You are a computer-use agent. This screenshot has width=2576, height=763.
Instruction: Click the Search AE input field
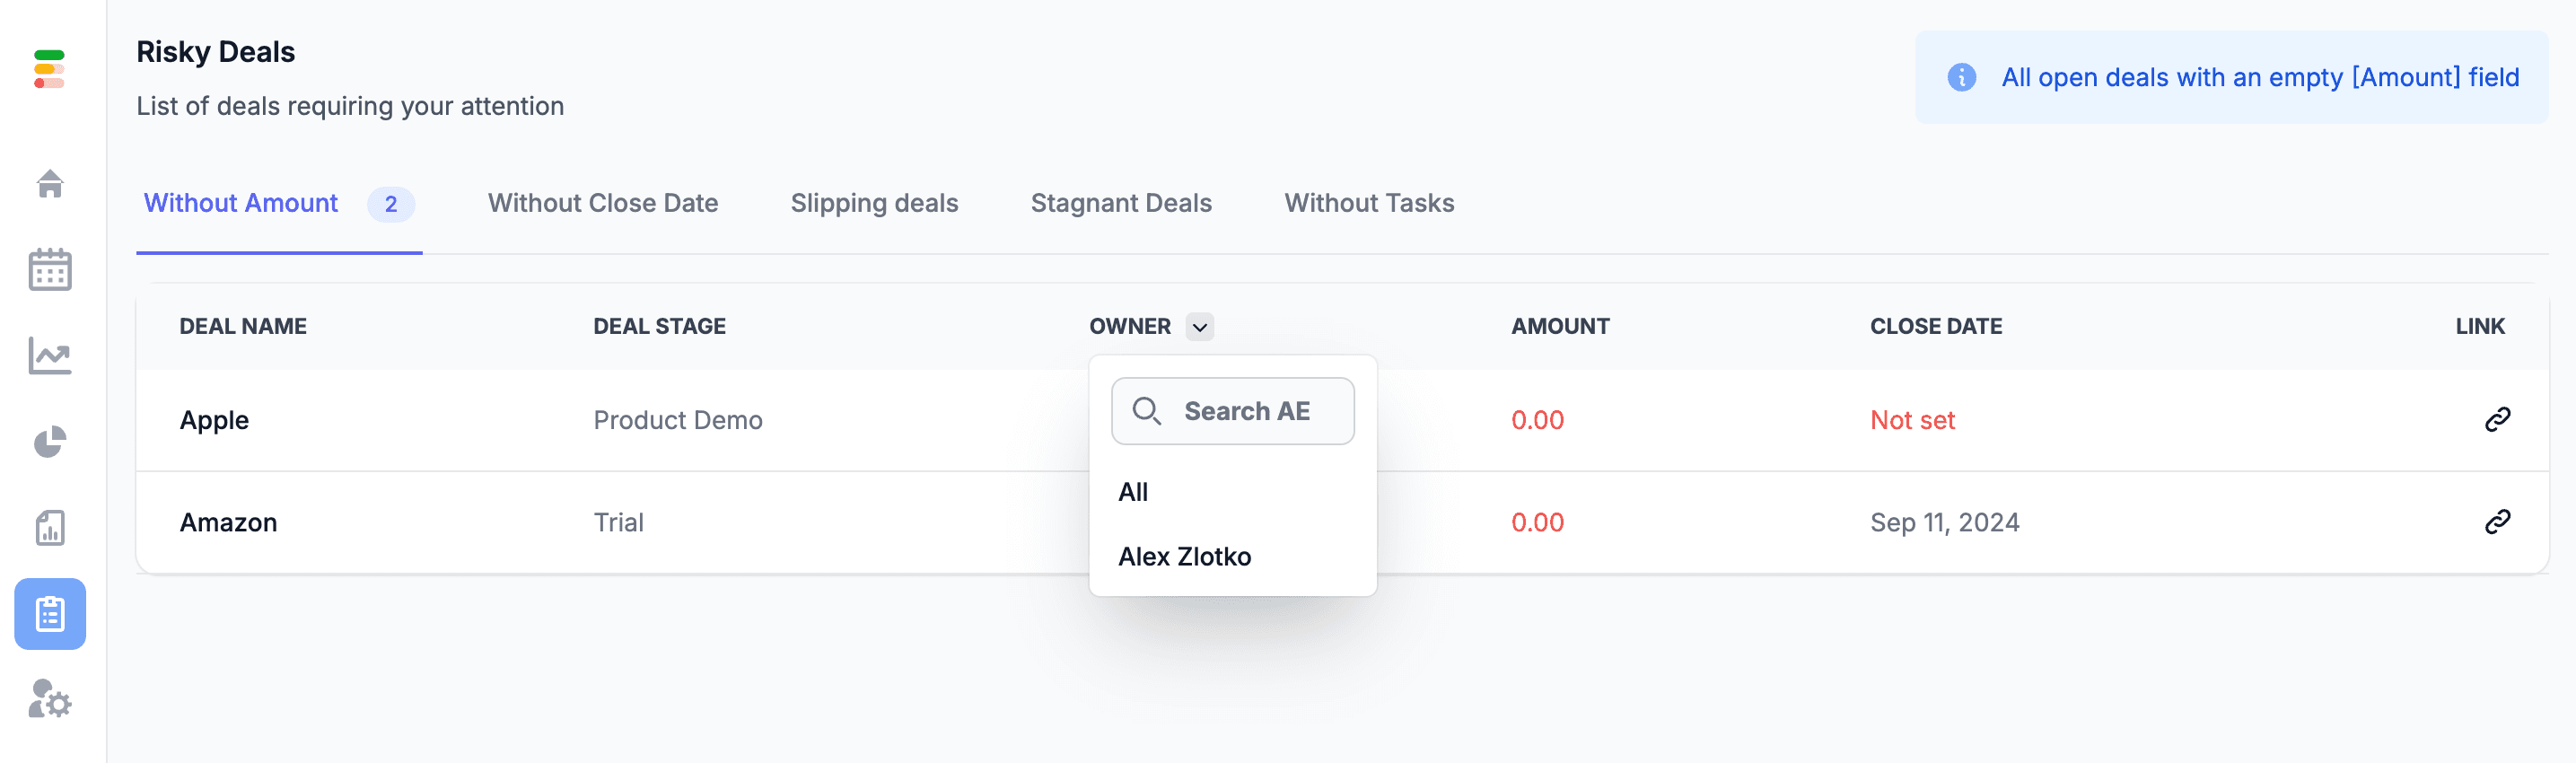point(1232,411)
